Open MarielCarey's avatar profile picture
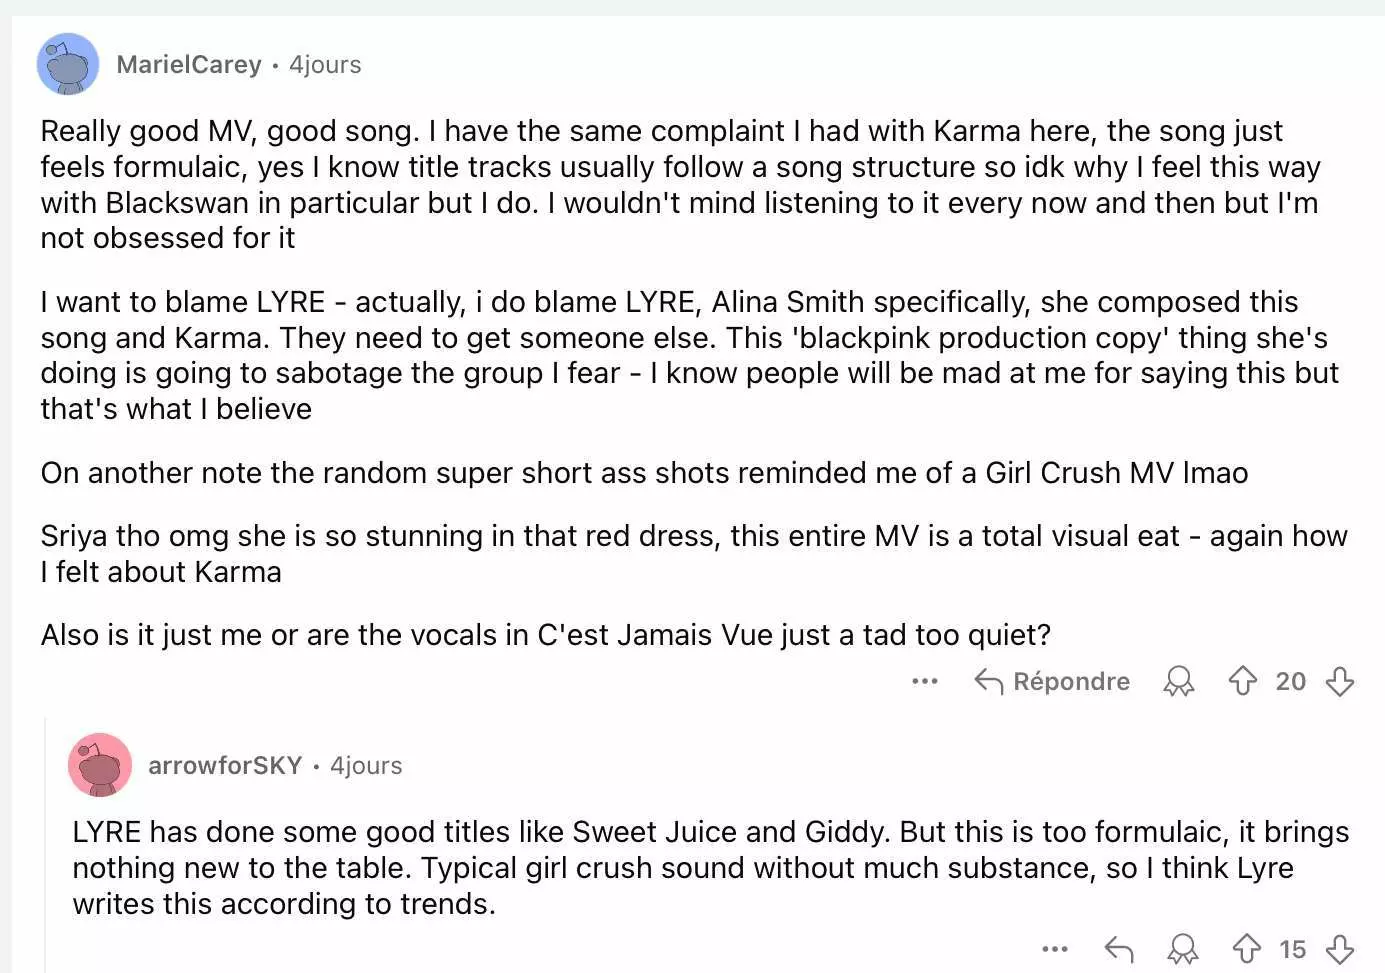The image size is (1385, 973). coord(68,64)
